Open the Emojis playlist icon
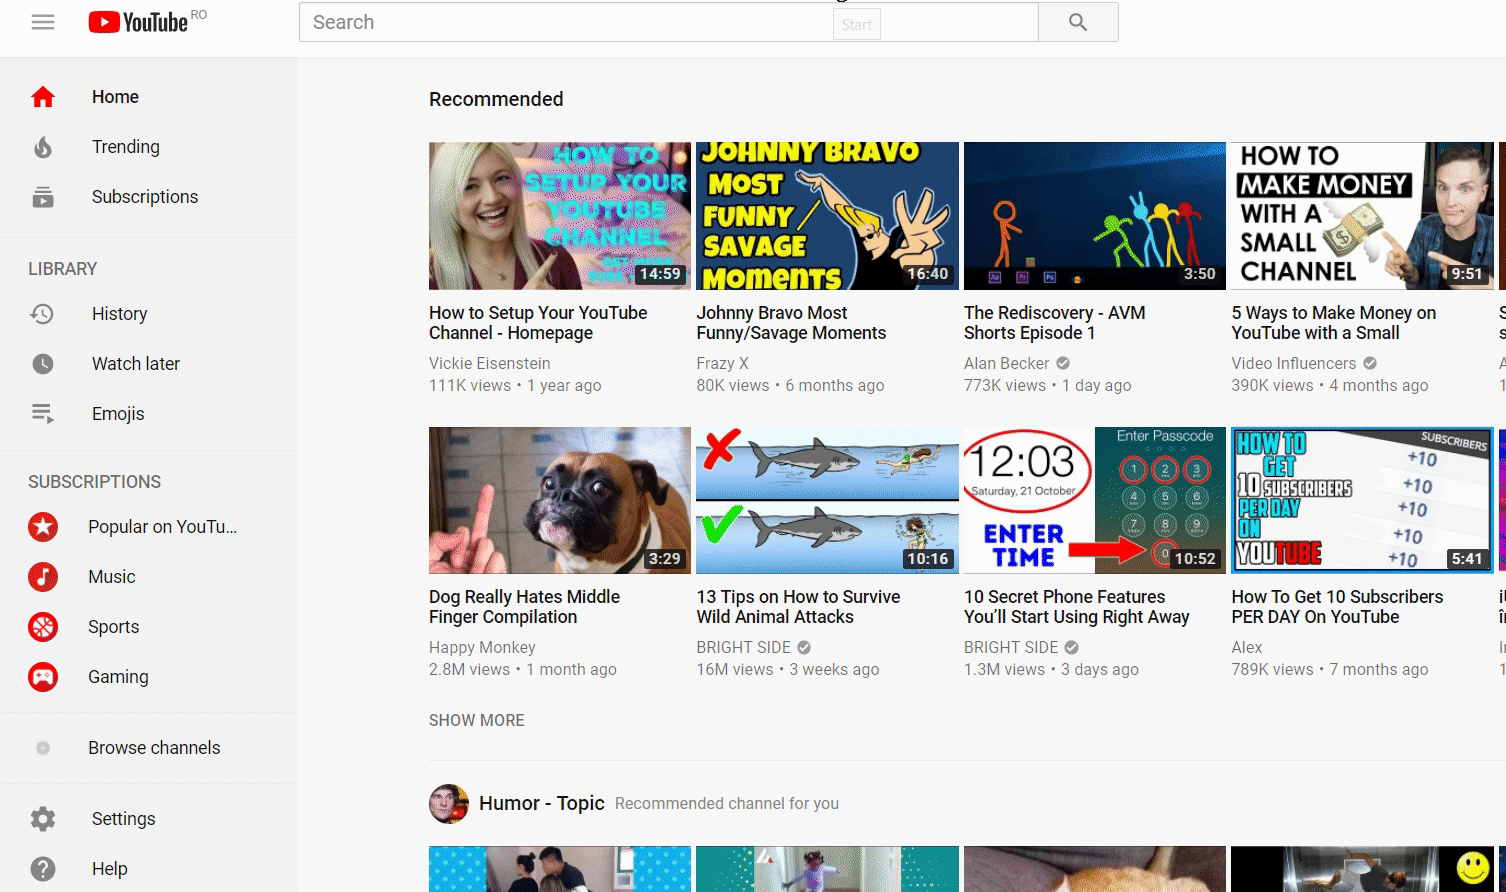The height and width of the screenshot is (892, 1506). pyautogui.click(x=43, y=414)
